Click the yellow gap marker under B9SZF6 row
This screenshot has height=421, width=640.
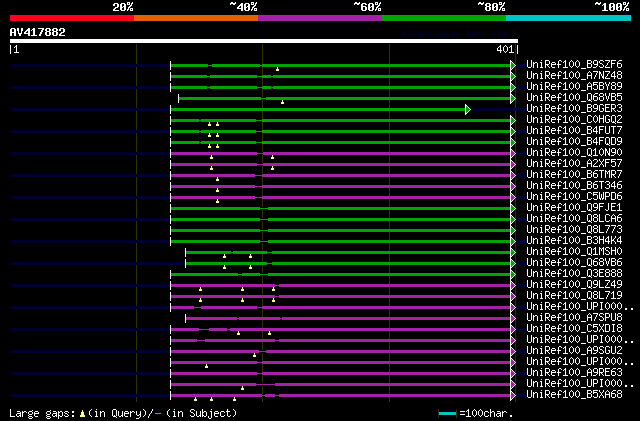[277, 69]
